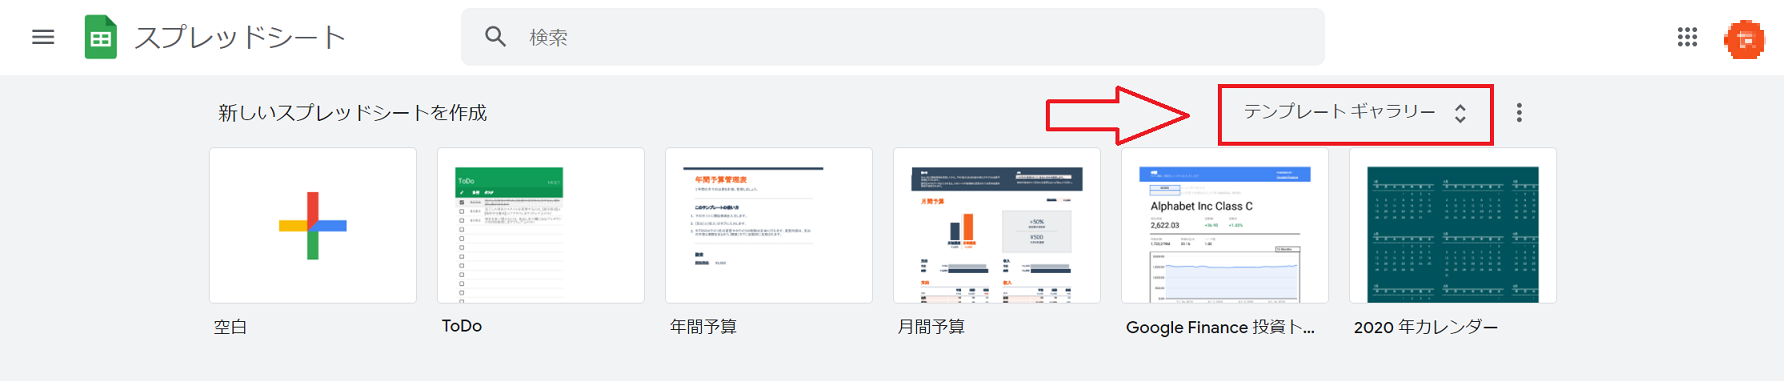Click the 2020 年カレンダー label text

point(1426,327)
